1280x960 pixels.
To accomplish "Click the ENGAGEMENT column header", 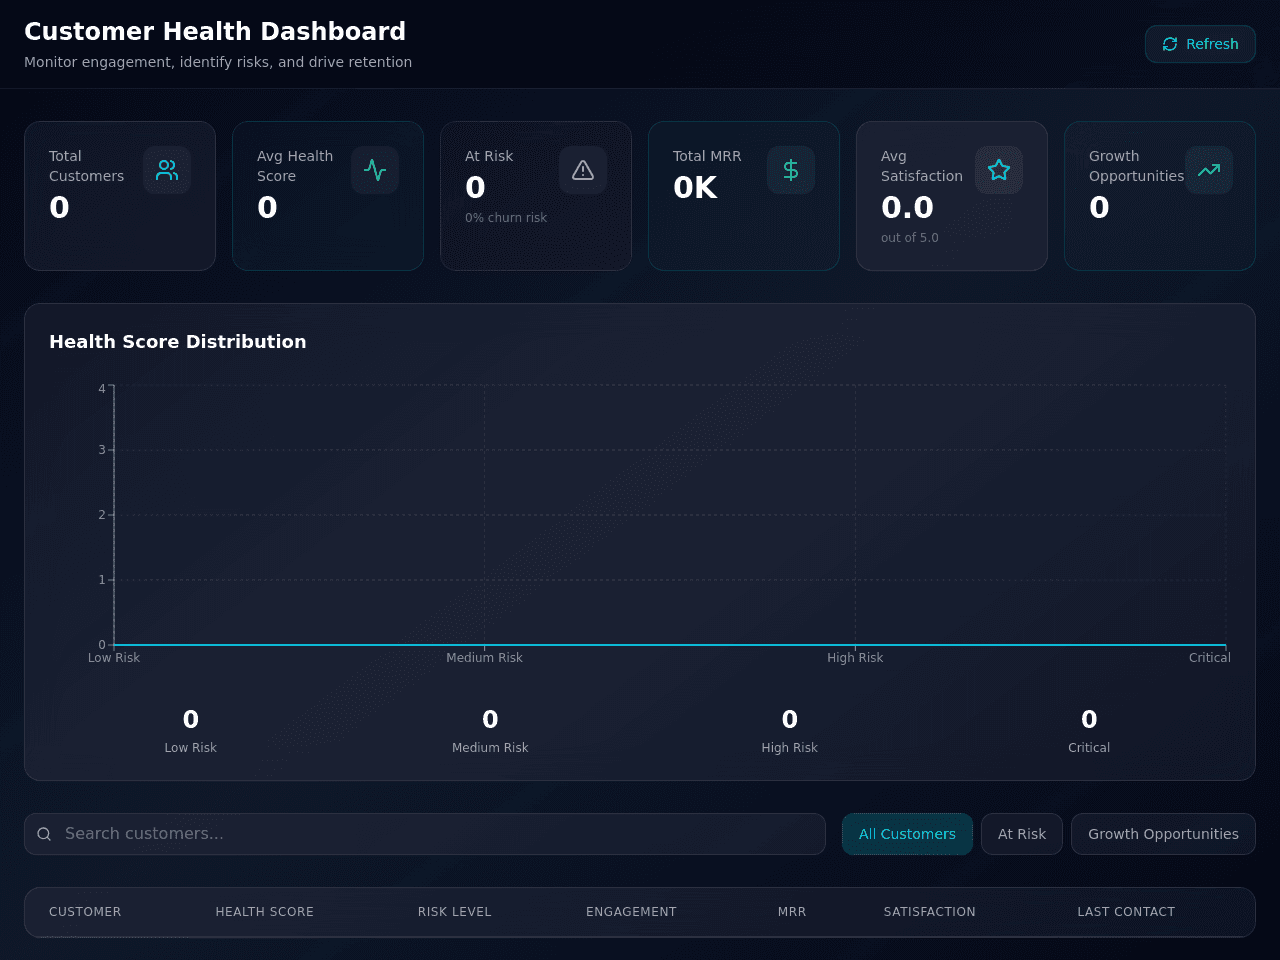I will click(631, 912).
